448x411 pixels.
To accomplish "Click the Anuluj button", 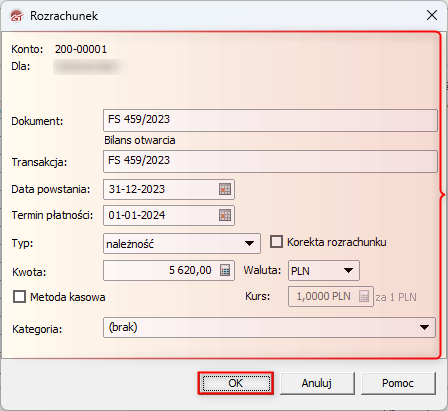I will (317, 383).
